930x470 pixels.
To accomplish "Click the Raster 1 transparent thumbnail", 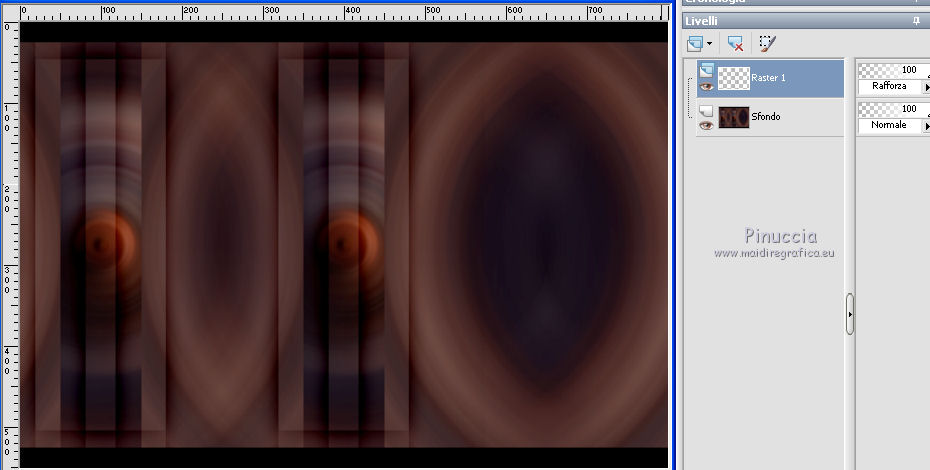I will point(734,78).
